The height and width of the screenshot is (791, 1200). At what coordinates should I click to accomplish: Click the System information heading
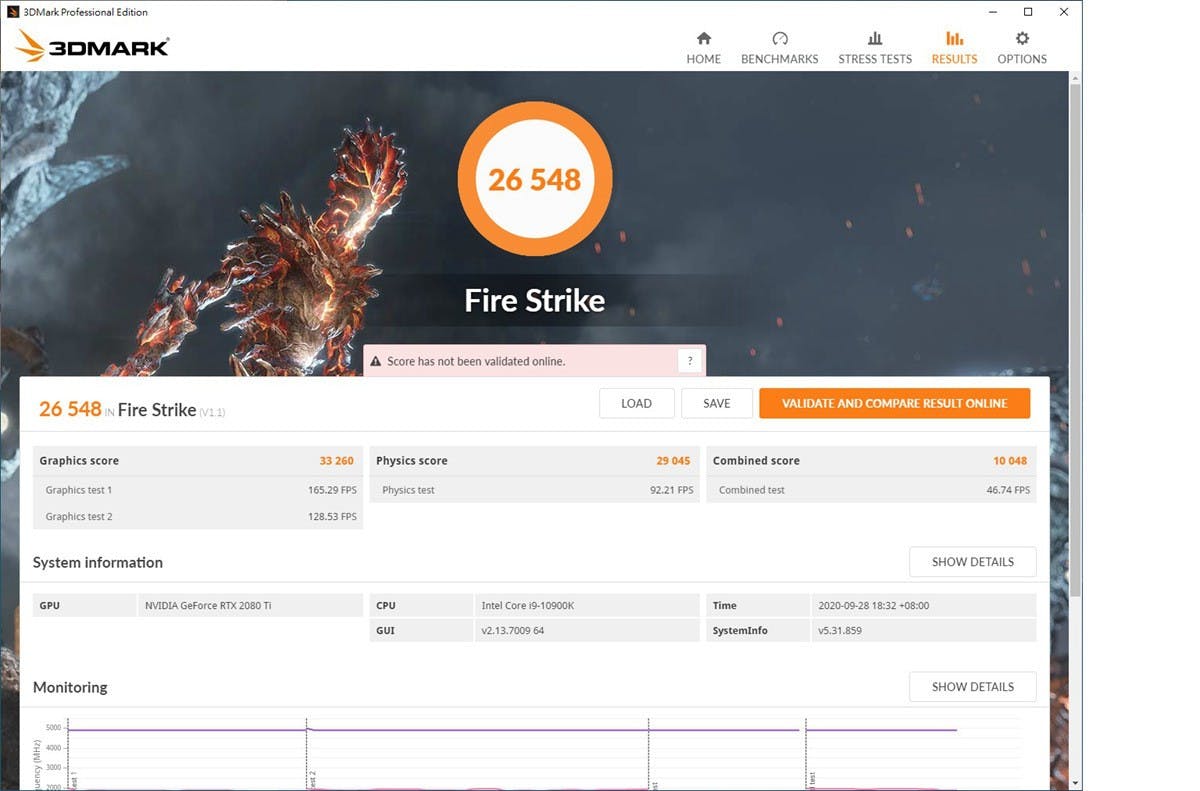pyautogui.click(x=98, y=562)
